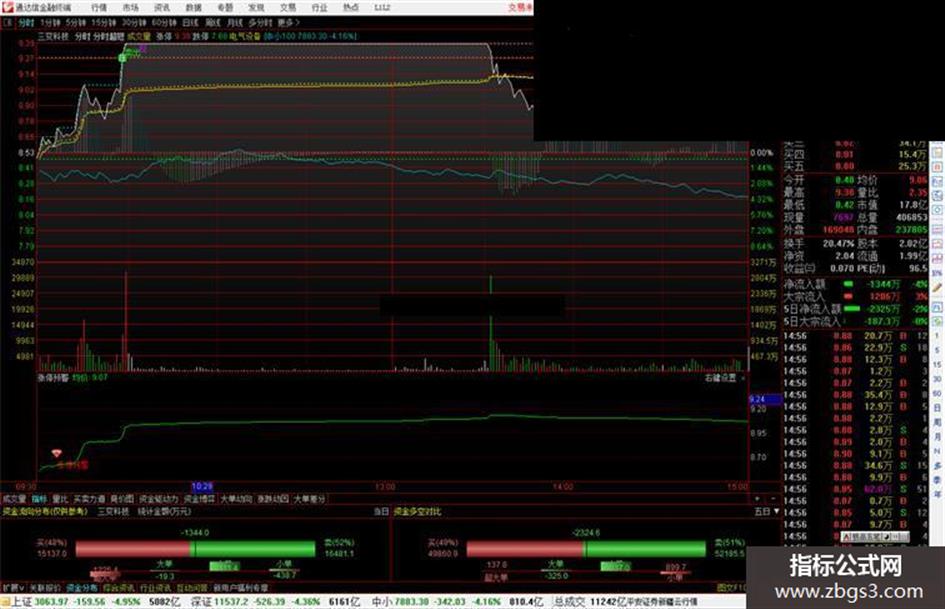945x609 pixels.
Task: Select the 资金驱动力 indicator tab
Action: tap(159, 499)
